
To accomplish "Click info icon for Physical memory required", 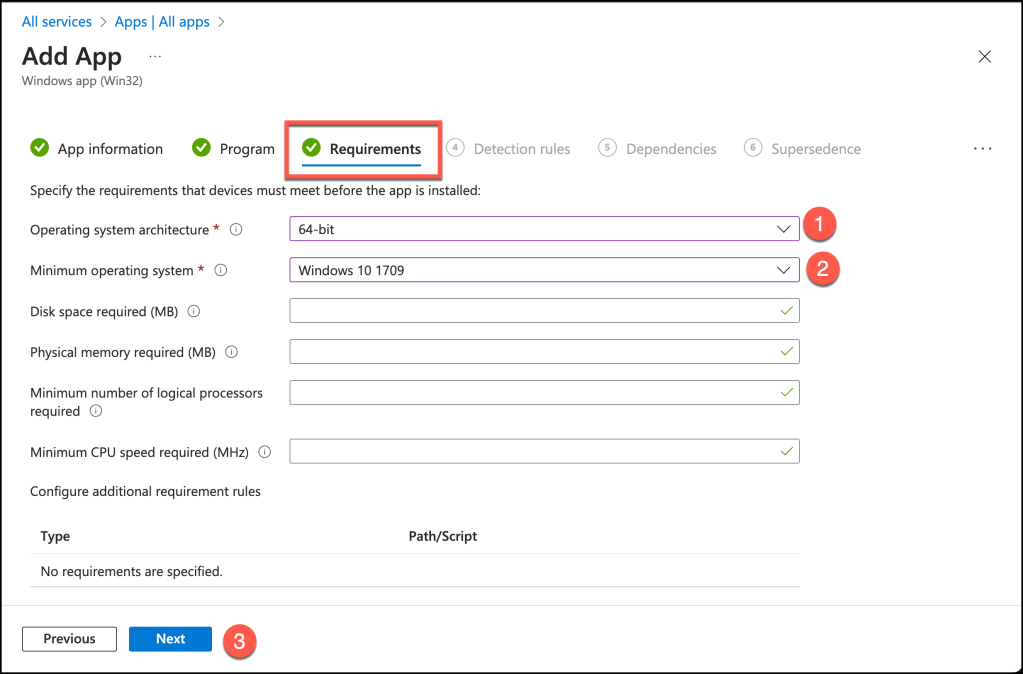I will (231, 352).
